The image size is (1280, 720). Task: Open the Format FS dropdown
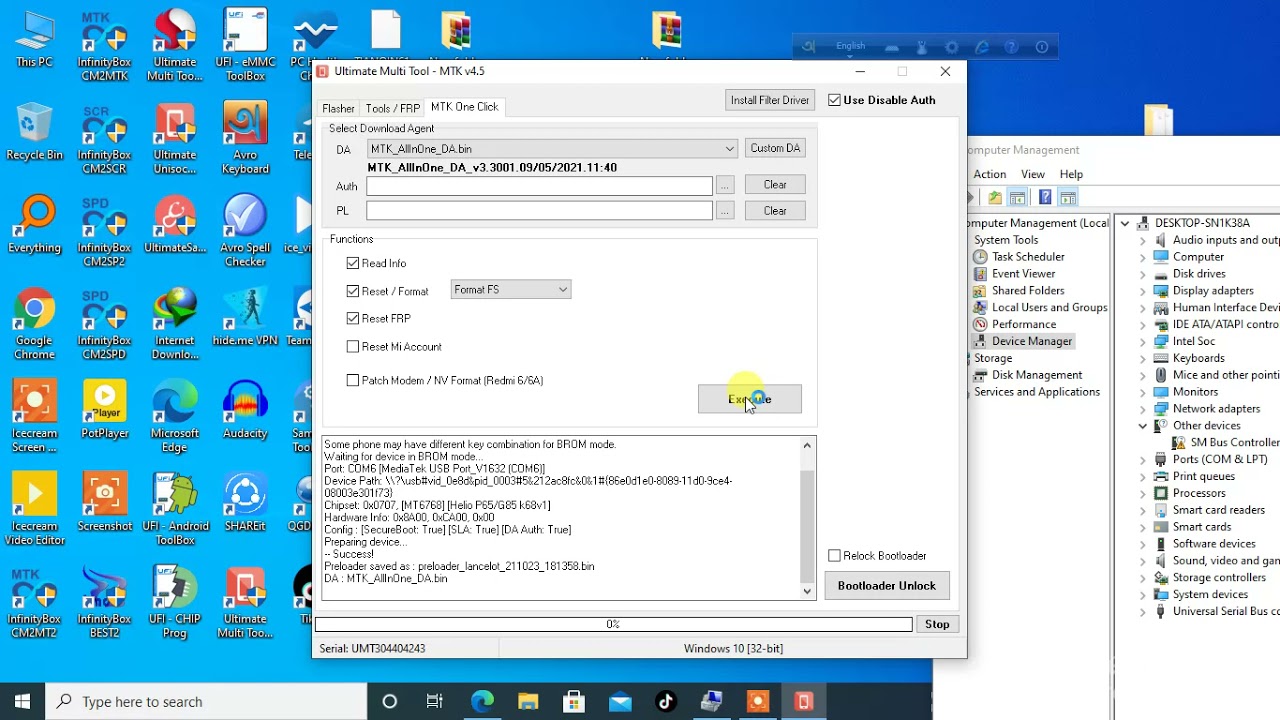pos(511,290)
